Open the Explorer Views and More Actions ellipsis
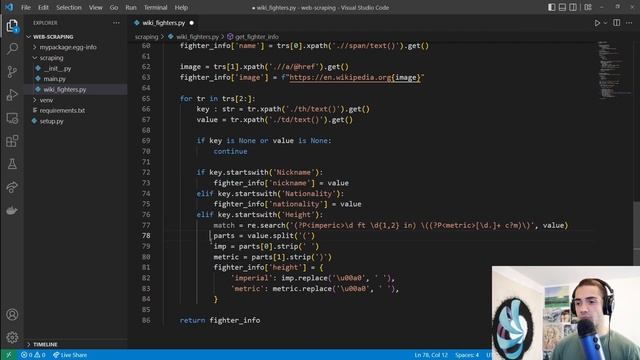This screenshot has width=640, height=360. [116, 23]
